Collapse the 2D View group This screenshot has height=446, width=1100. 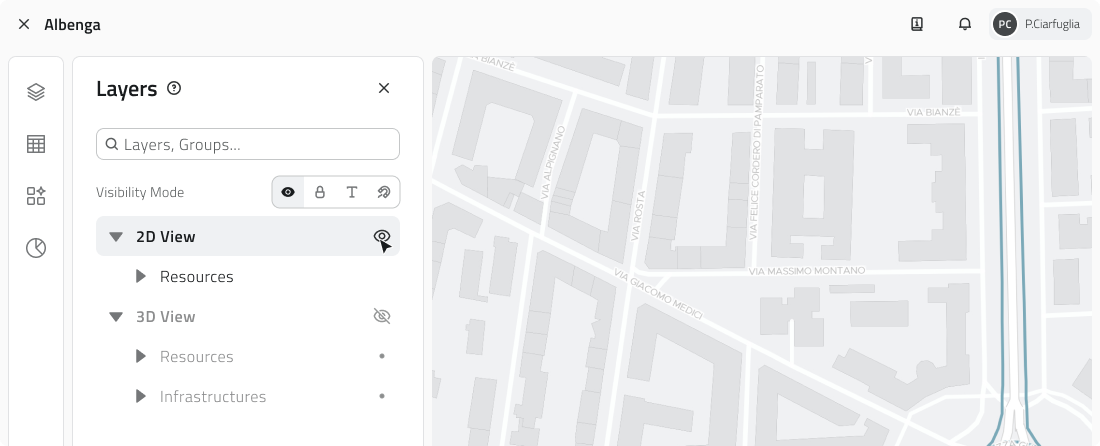(x=116, y=237)
